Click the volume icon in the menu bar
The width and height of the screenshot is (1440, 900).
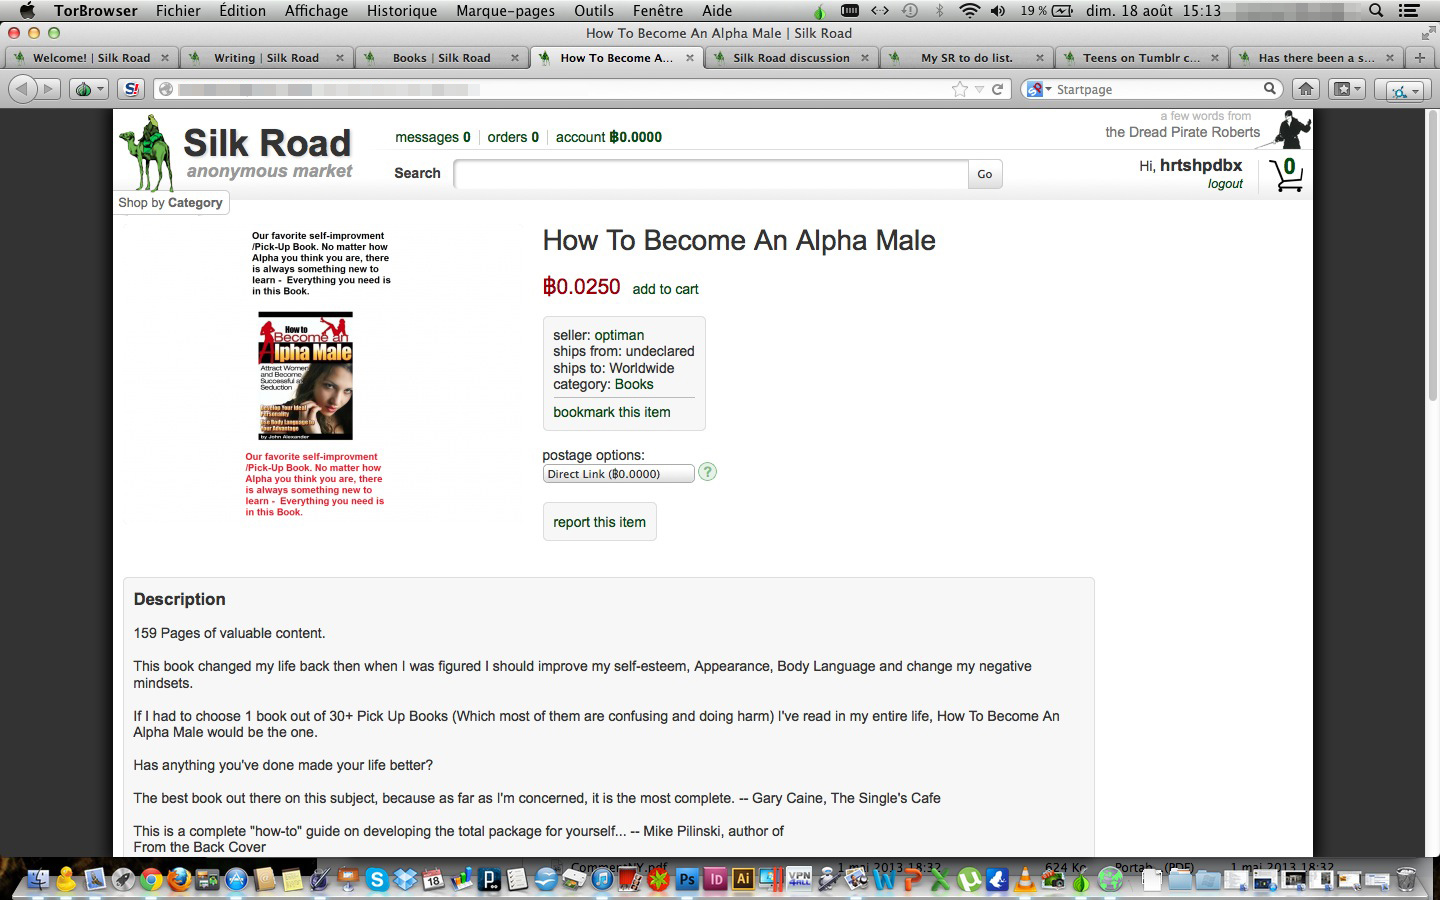[x=998, y=11]
